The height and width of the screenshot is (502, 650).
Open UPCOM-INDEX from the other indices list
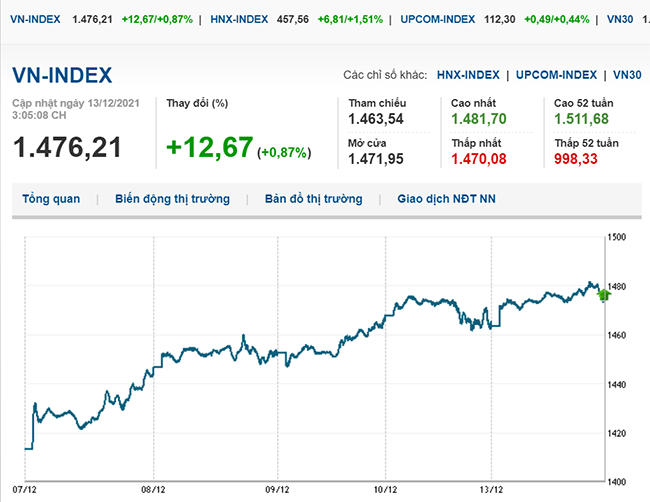[558, 75]
